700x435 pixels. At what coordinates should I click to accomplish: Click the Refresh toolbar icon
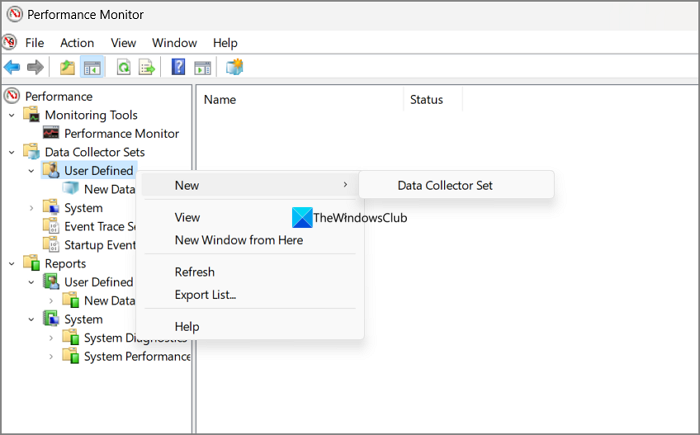[x=123, y=67]
